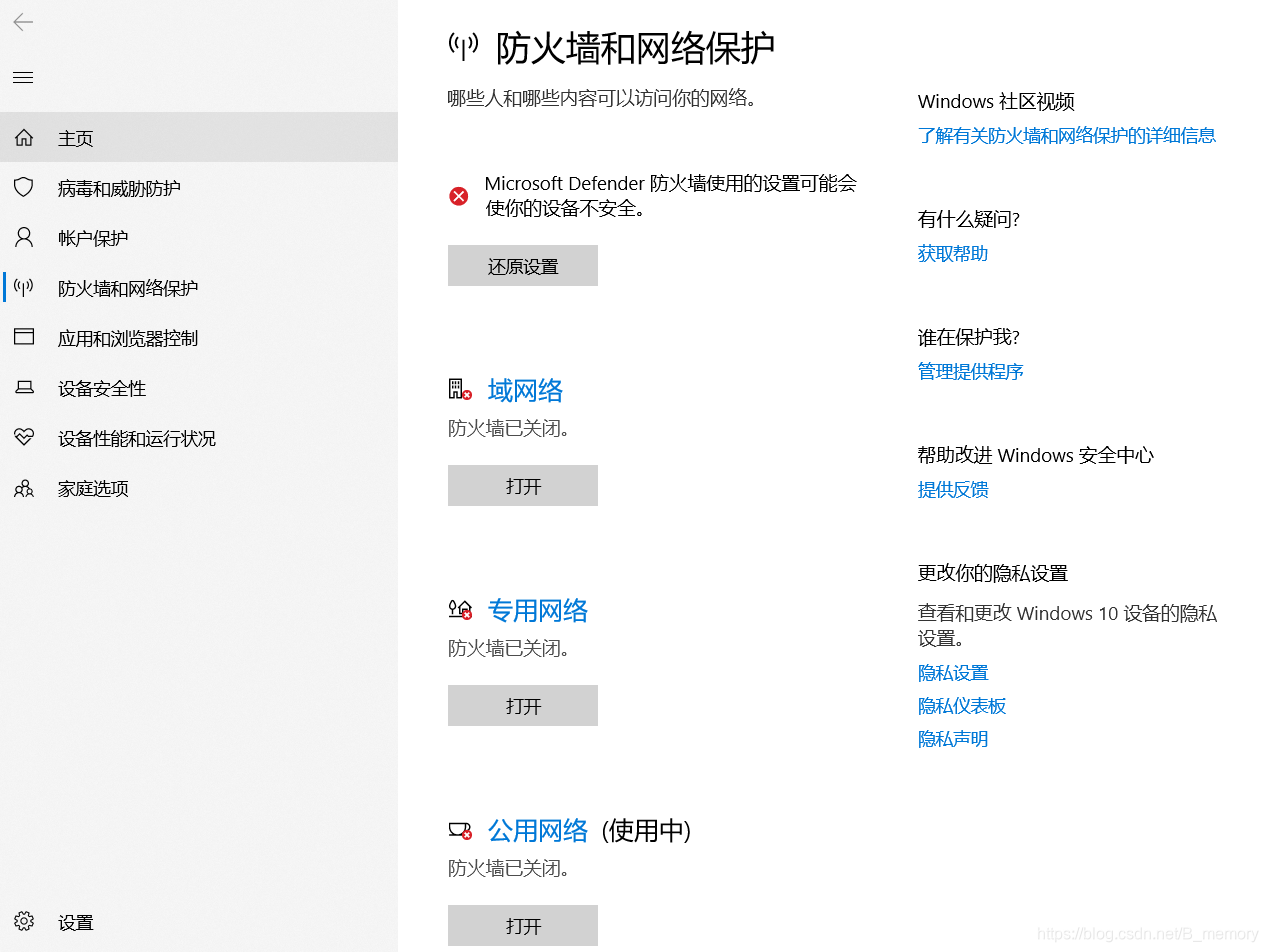
Task: Open the 域网络 link
Action: tap(526, 390)
